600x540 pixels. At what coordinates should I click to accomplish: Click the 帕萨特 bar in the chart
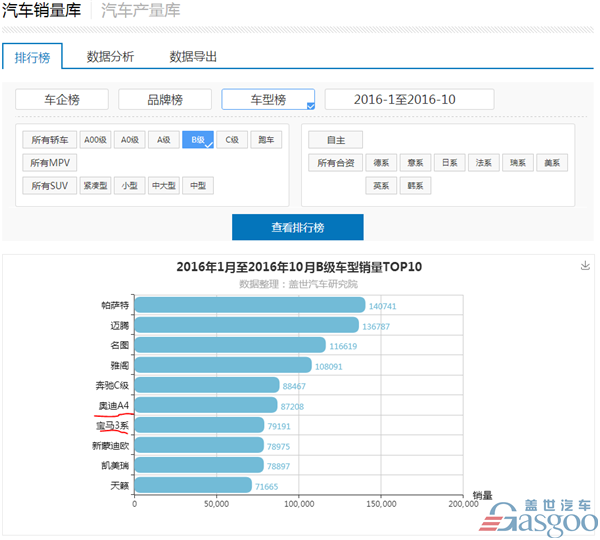pyautogui.click(x=250, y=305)
